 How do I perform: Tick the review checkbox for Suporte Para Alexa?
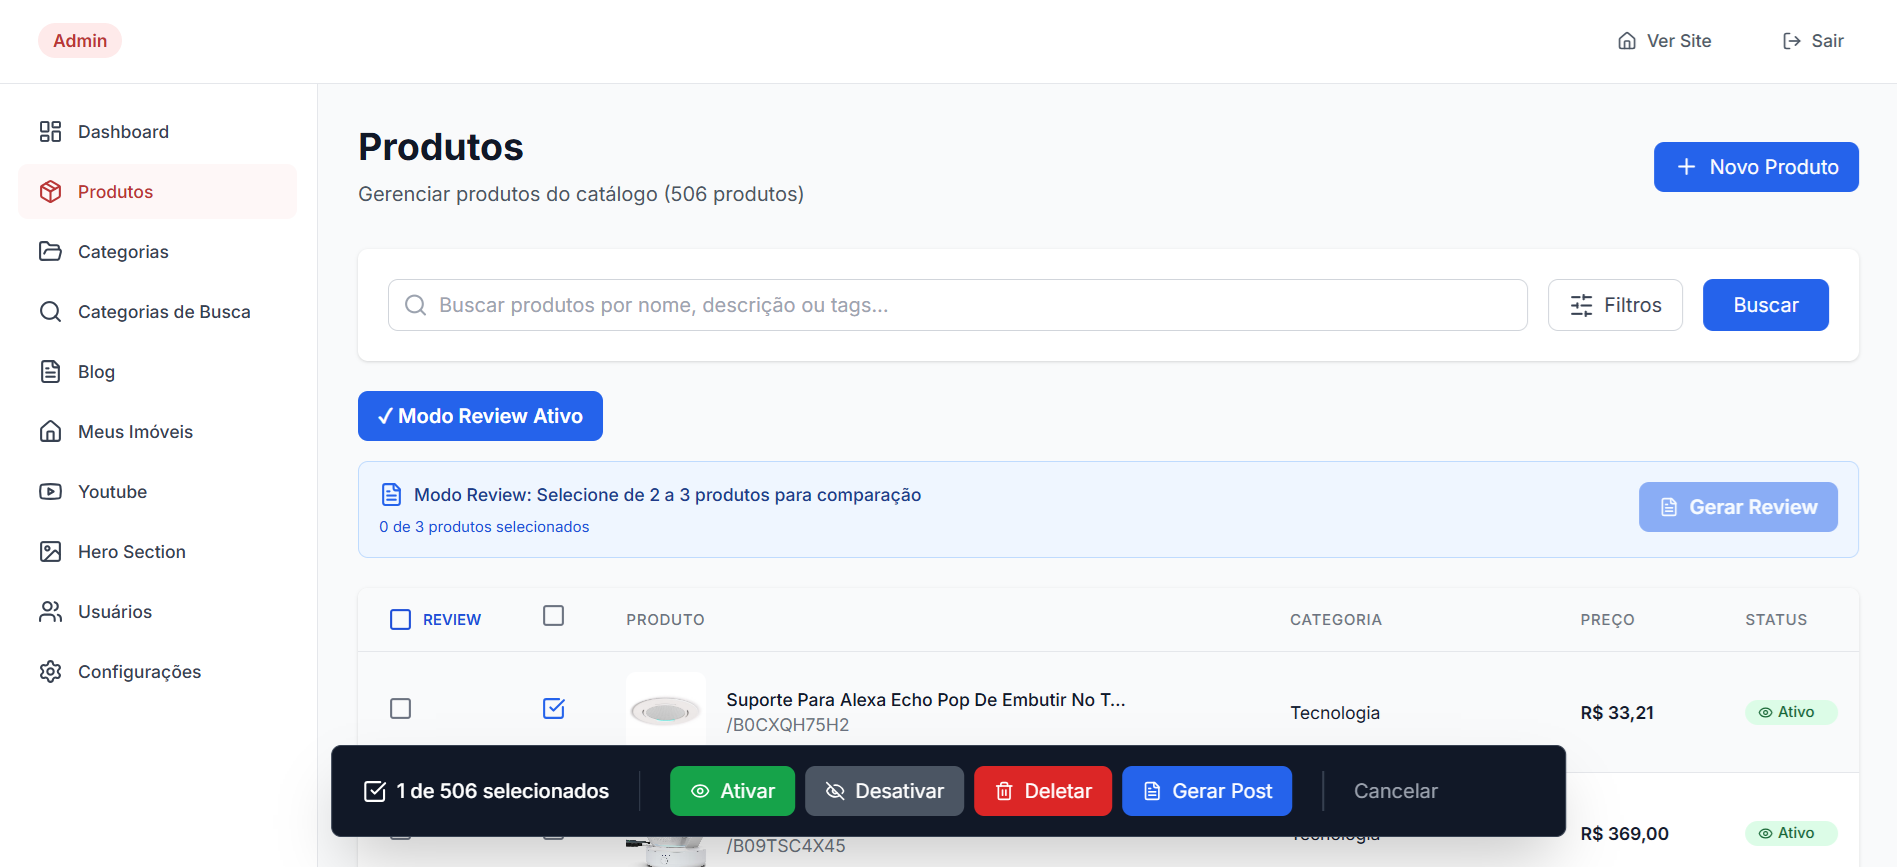pos(400,709)
